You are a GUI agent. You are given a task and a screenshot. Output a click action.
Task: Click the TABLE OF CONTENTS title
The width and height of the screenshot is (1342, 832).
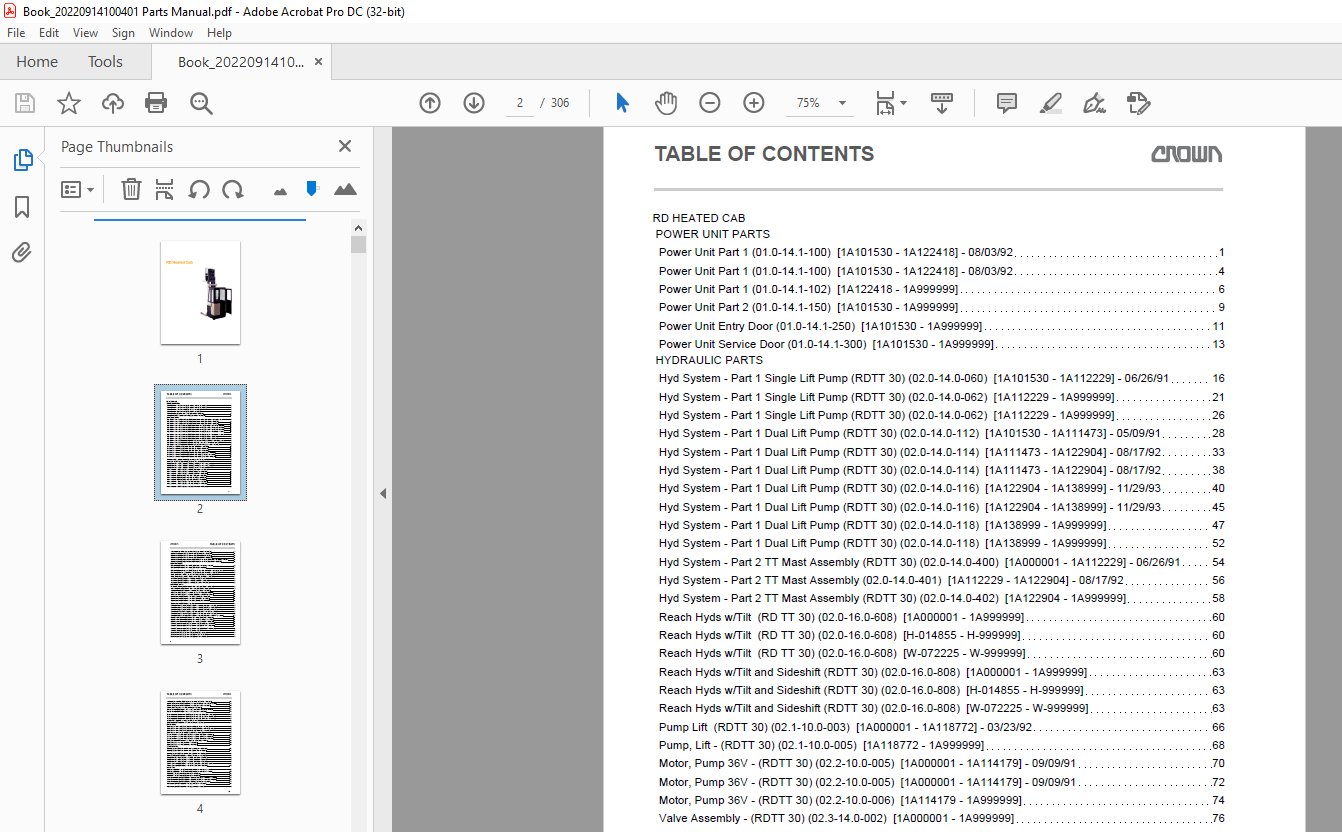click(x=764, y=154)
